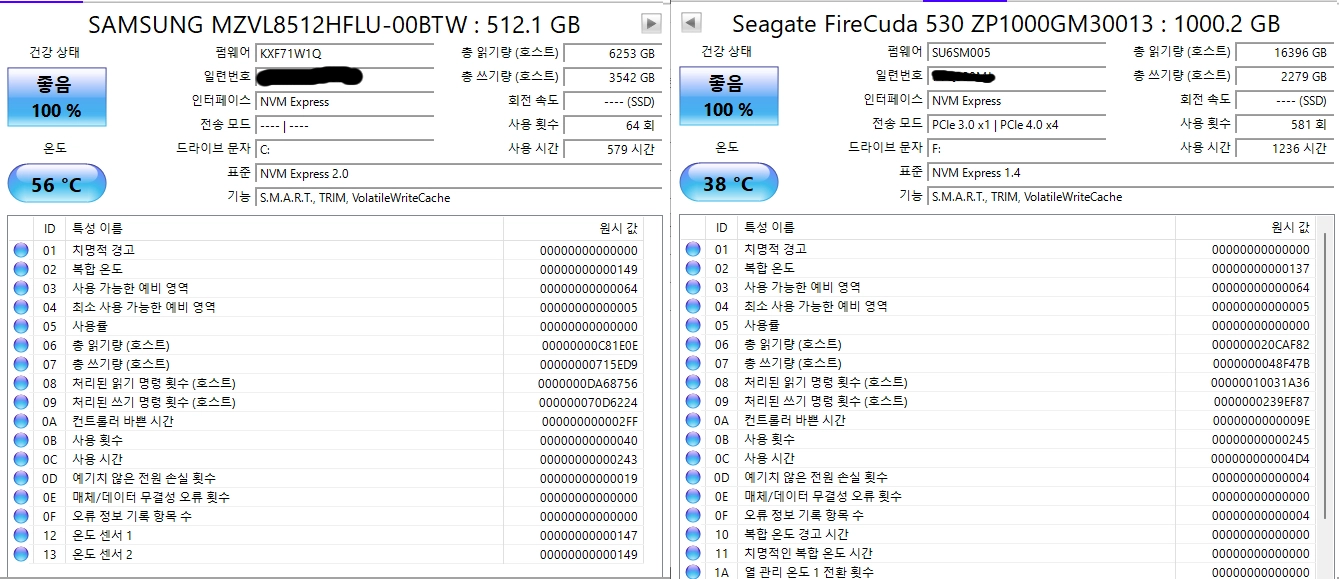The width and height of the screenshot is (1339, 579).
Task: Click Samsung total host writes 3542 GB
Action: 612,77
